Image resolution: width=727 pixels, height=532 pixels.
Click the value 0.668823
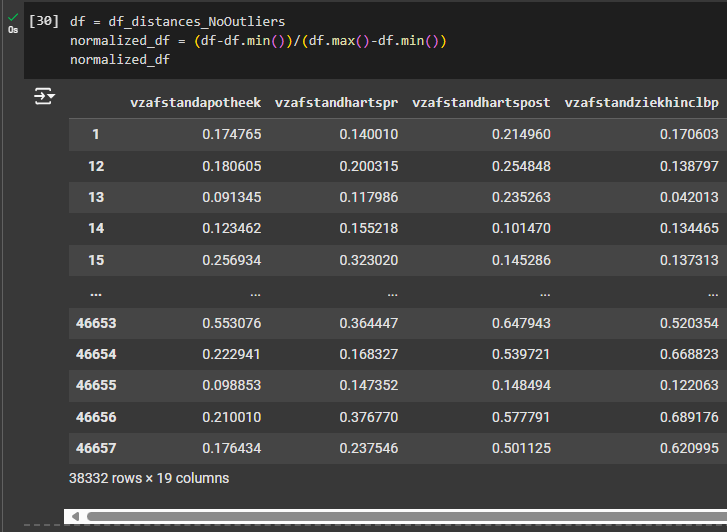point(689,354)
